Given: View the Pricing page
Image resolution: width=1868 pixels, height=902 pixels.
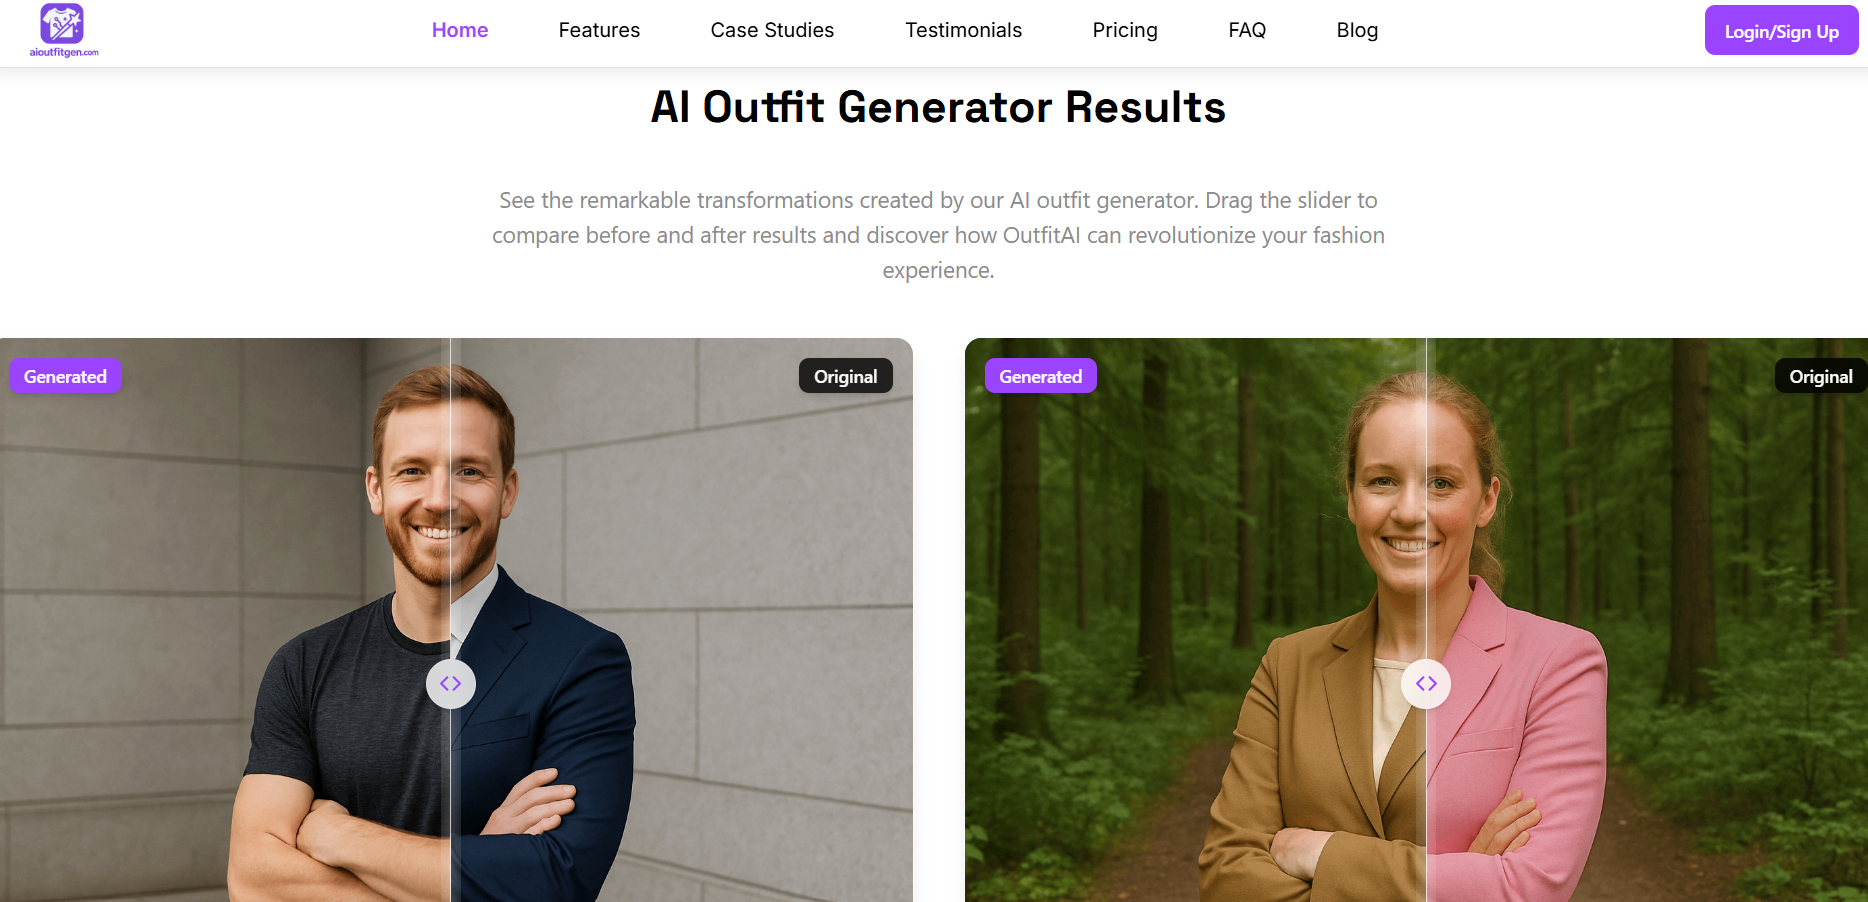Looking at the screenshot, I should pyautogui.click(x=1125, y=30).
